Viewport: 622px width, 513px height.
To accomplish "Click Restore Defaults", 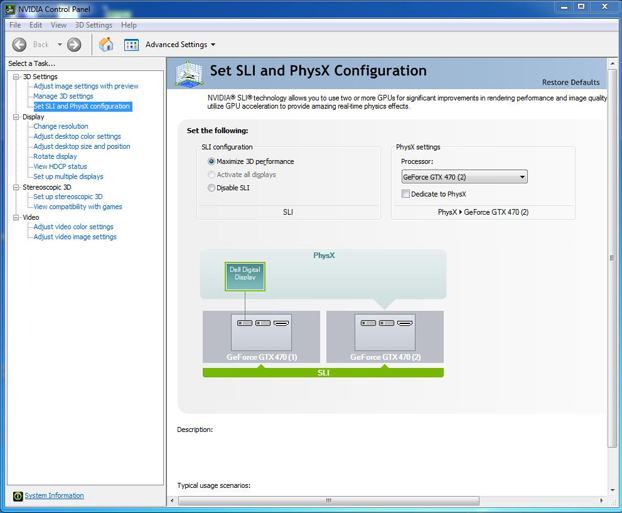I will pyautogui.click(x=571, y=82).
